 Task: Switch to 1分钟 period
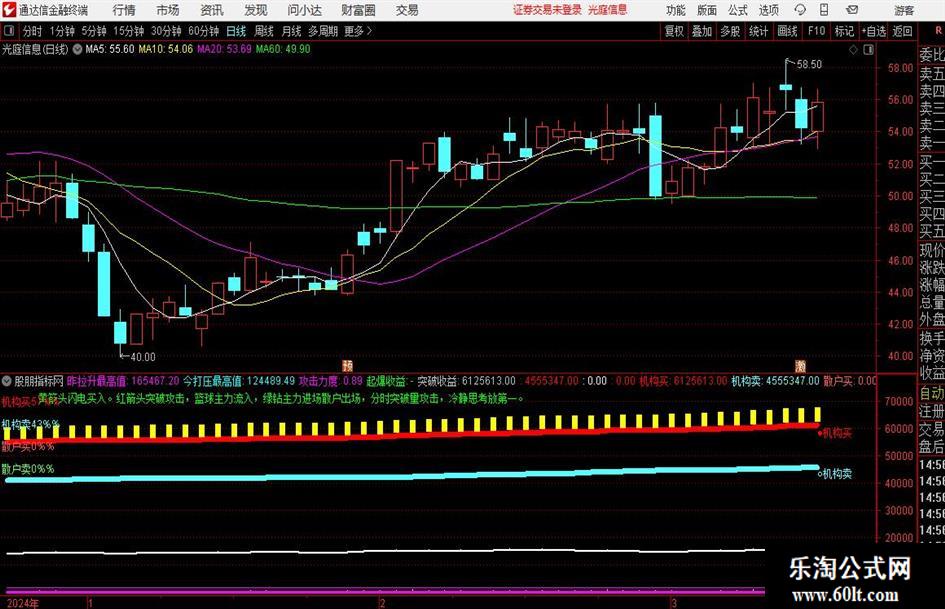62,31
